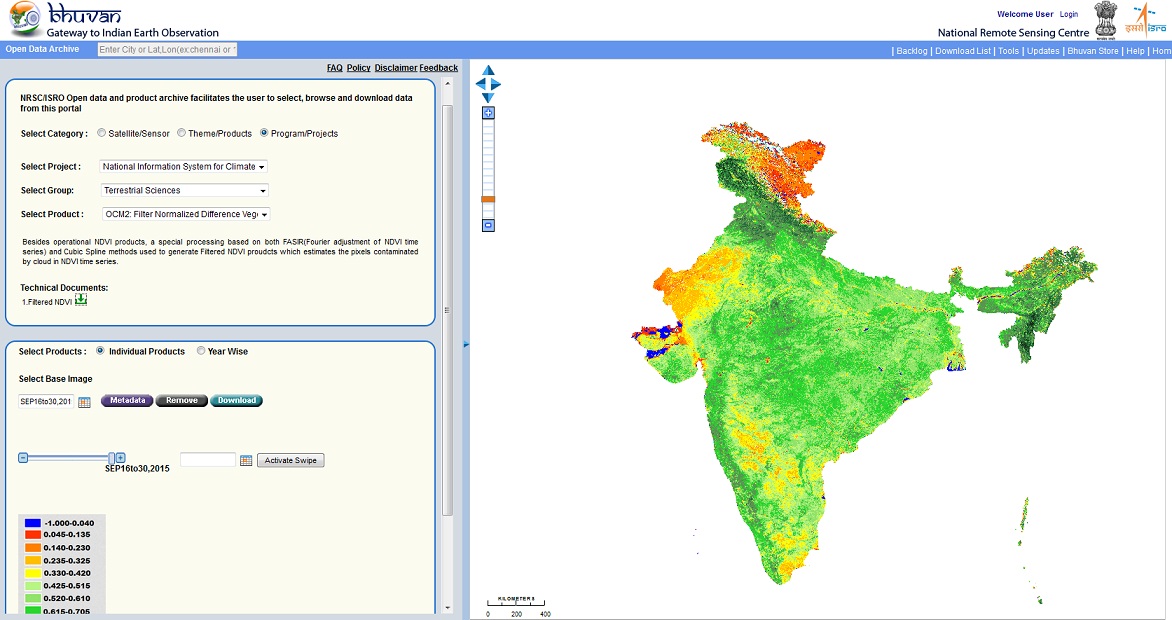Click the 1.Filtered NDVI document text
The width and height of the screenshot is (1172, 620).
[47, 302]
